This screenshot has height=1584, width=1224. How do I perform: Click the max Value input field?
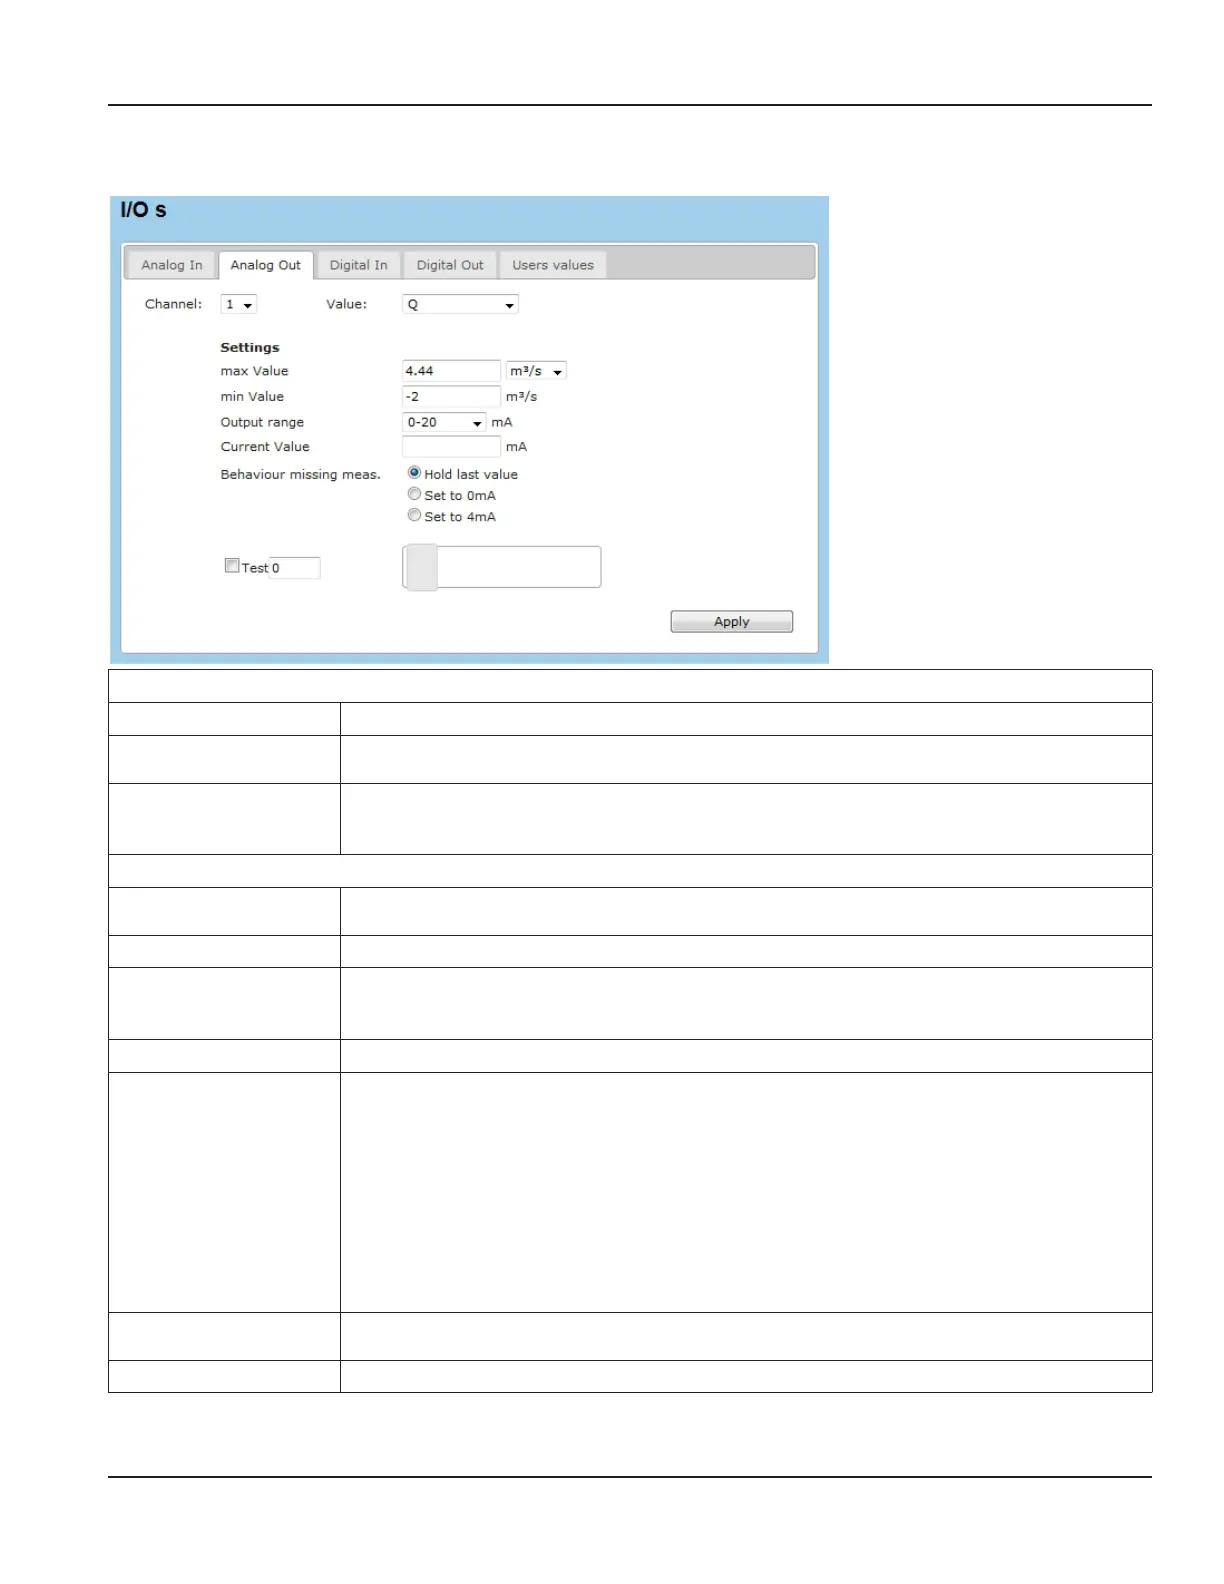pyautogui.click(x=451, y=371)
